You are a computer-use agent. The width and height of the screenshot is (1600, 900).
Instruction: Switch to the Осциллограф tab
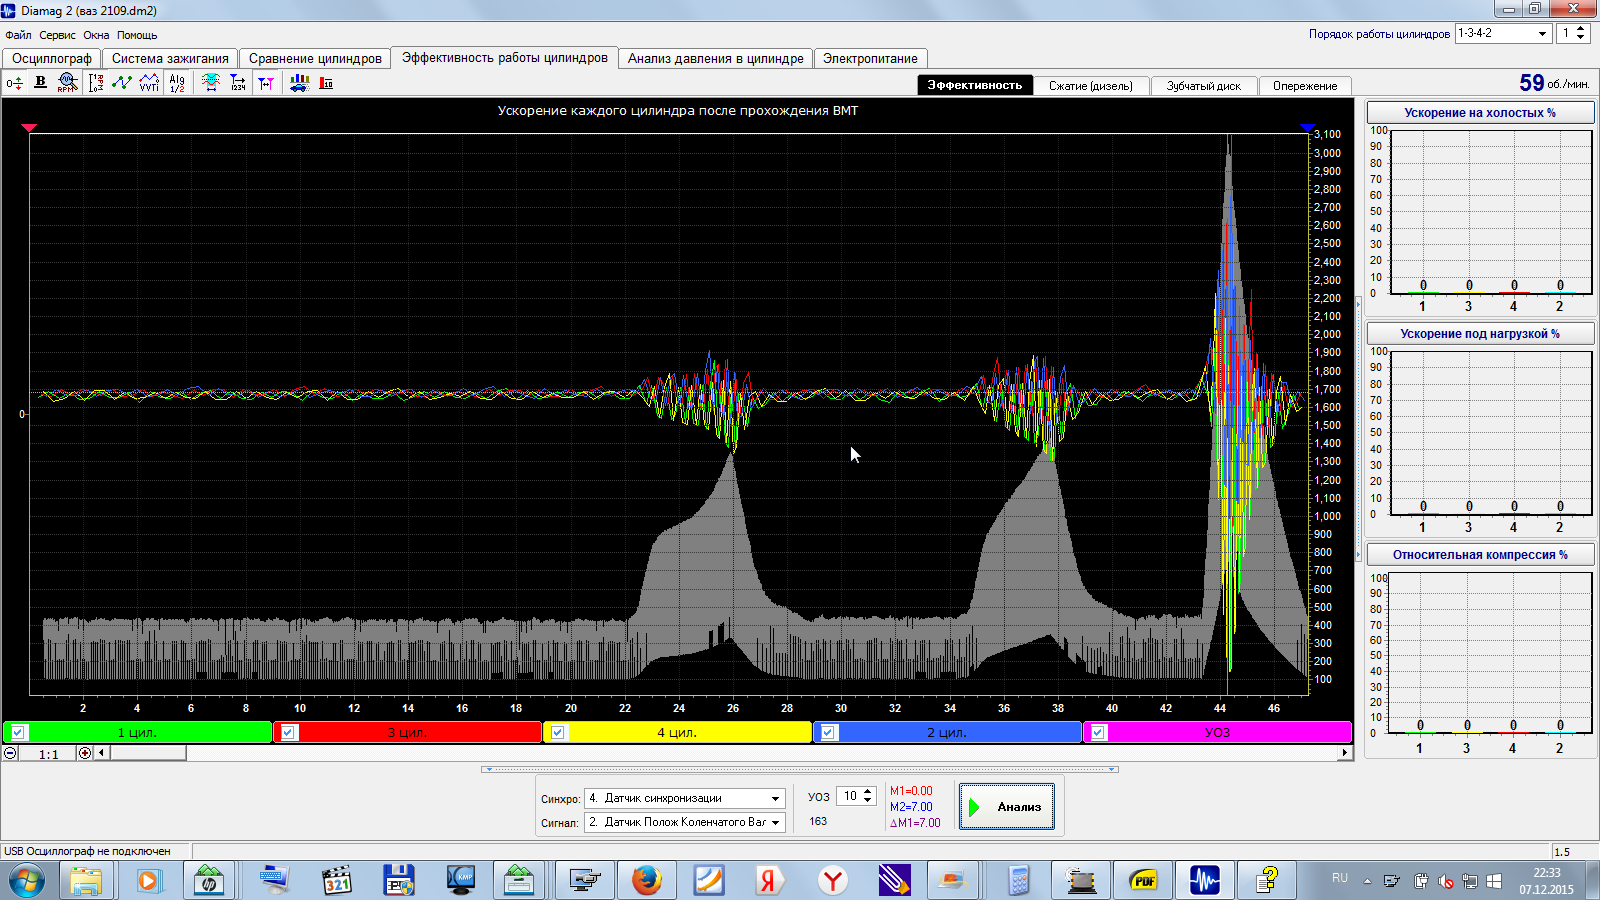(52, 58)
